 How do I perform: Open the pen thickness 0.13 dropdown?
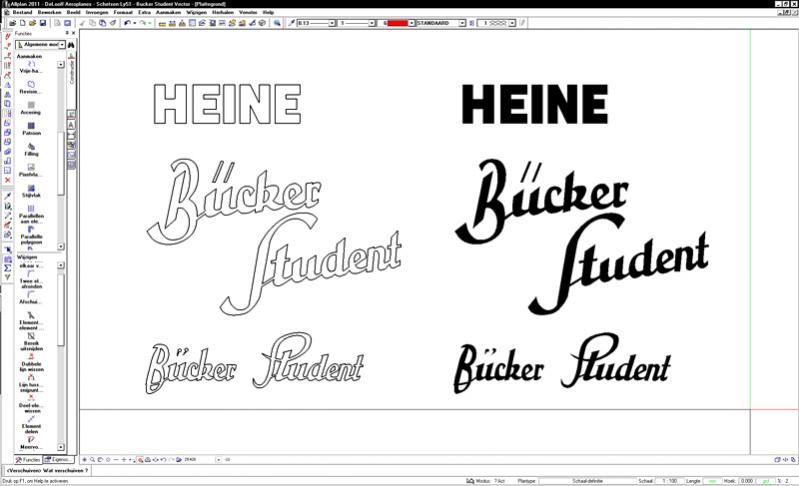tap(332, 23)
